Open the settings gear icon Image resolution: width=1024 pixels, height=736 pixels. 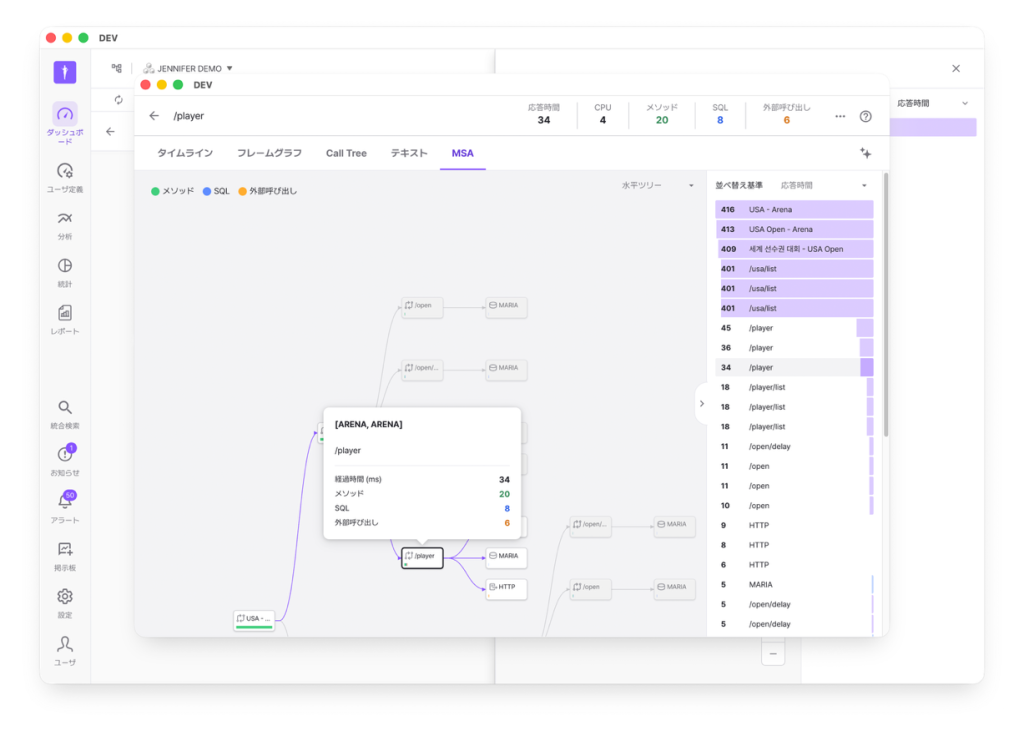click(x=64, y=596)
